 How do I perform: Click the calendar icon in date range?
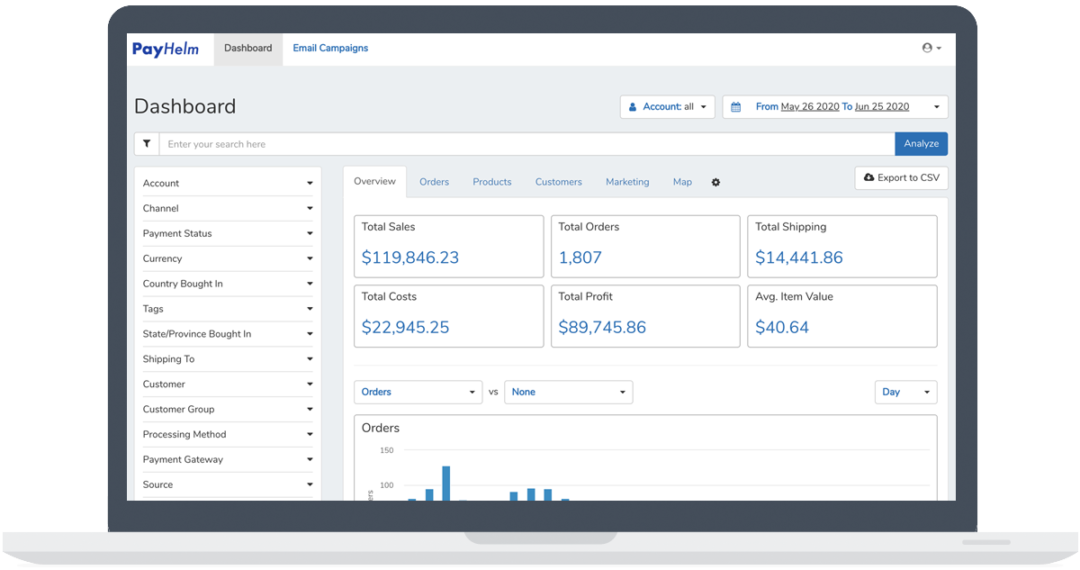click(x=736, y=107)
